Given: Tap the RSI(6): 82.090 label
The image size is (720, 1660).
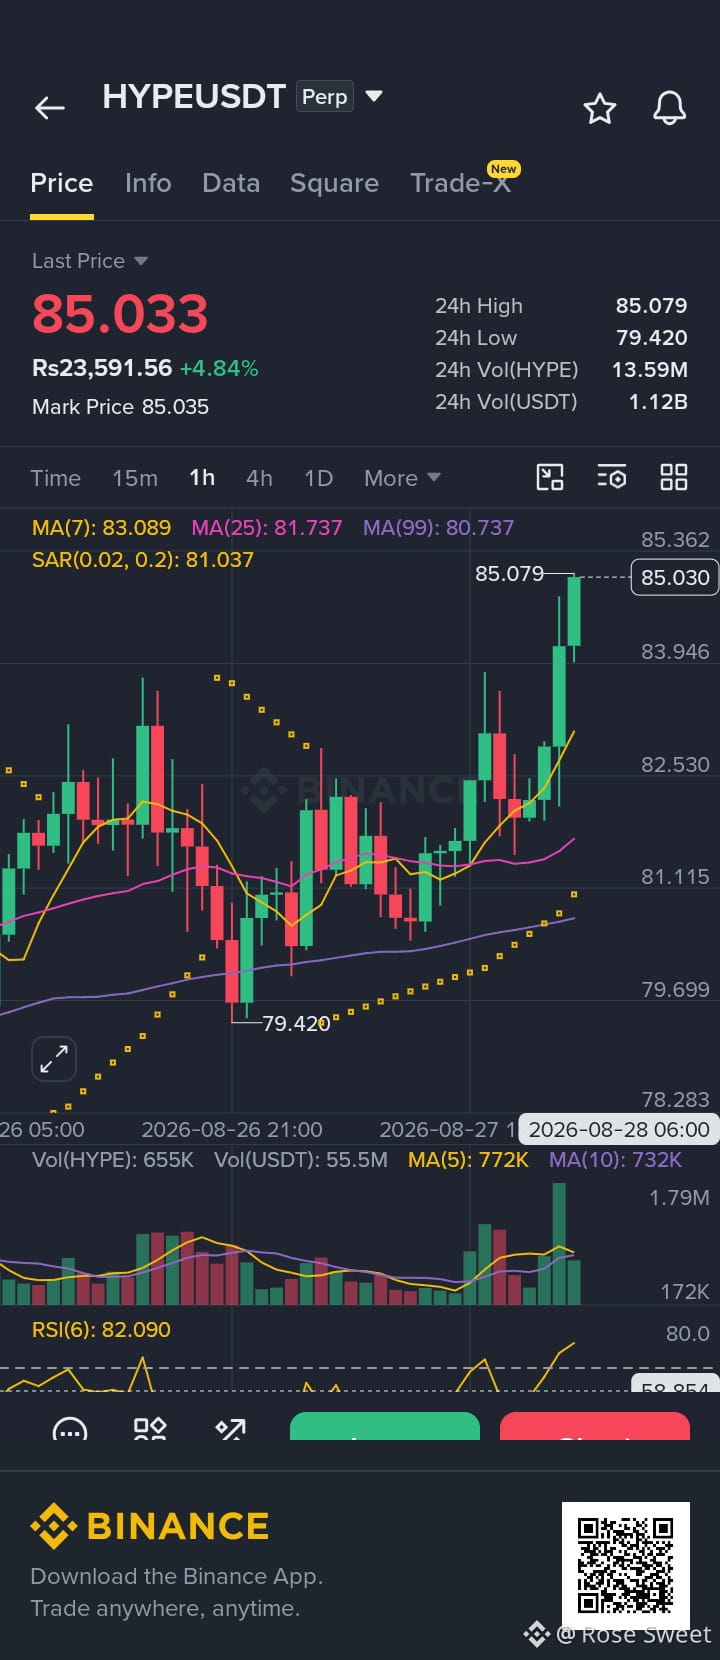Looking at the screenshot, I should (x=101, y=1330).
